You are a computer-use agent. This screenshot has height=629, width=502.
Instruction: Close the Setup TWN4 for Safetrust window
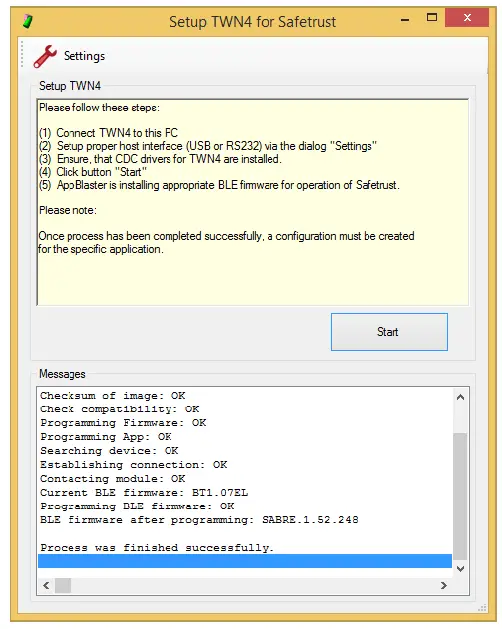[x=467, y=18]
